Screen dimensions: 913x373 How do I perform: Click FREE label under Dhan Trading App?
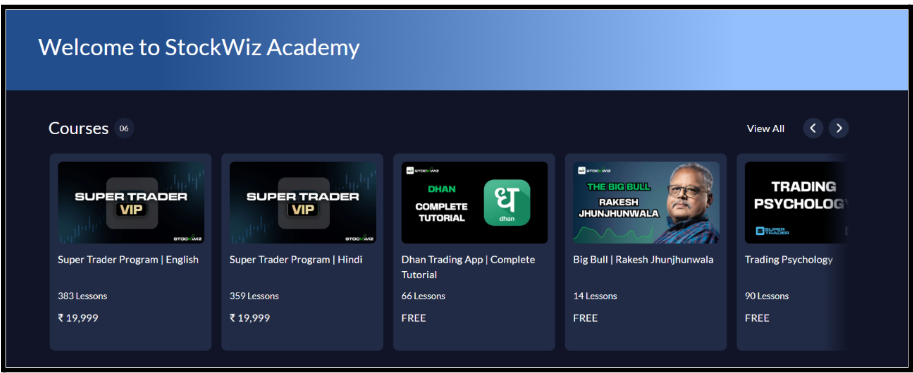click(413, 318)
